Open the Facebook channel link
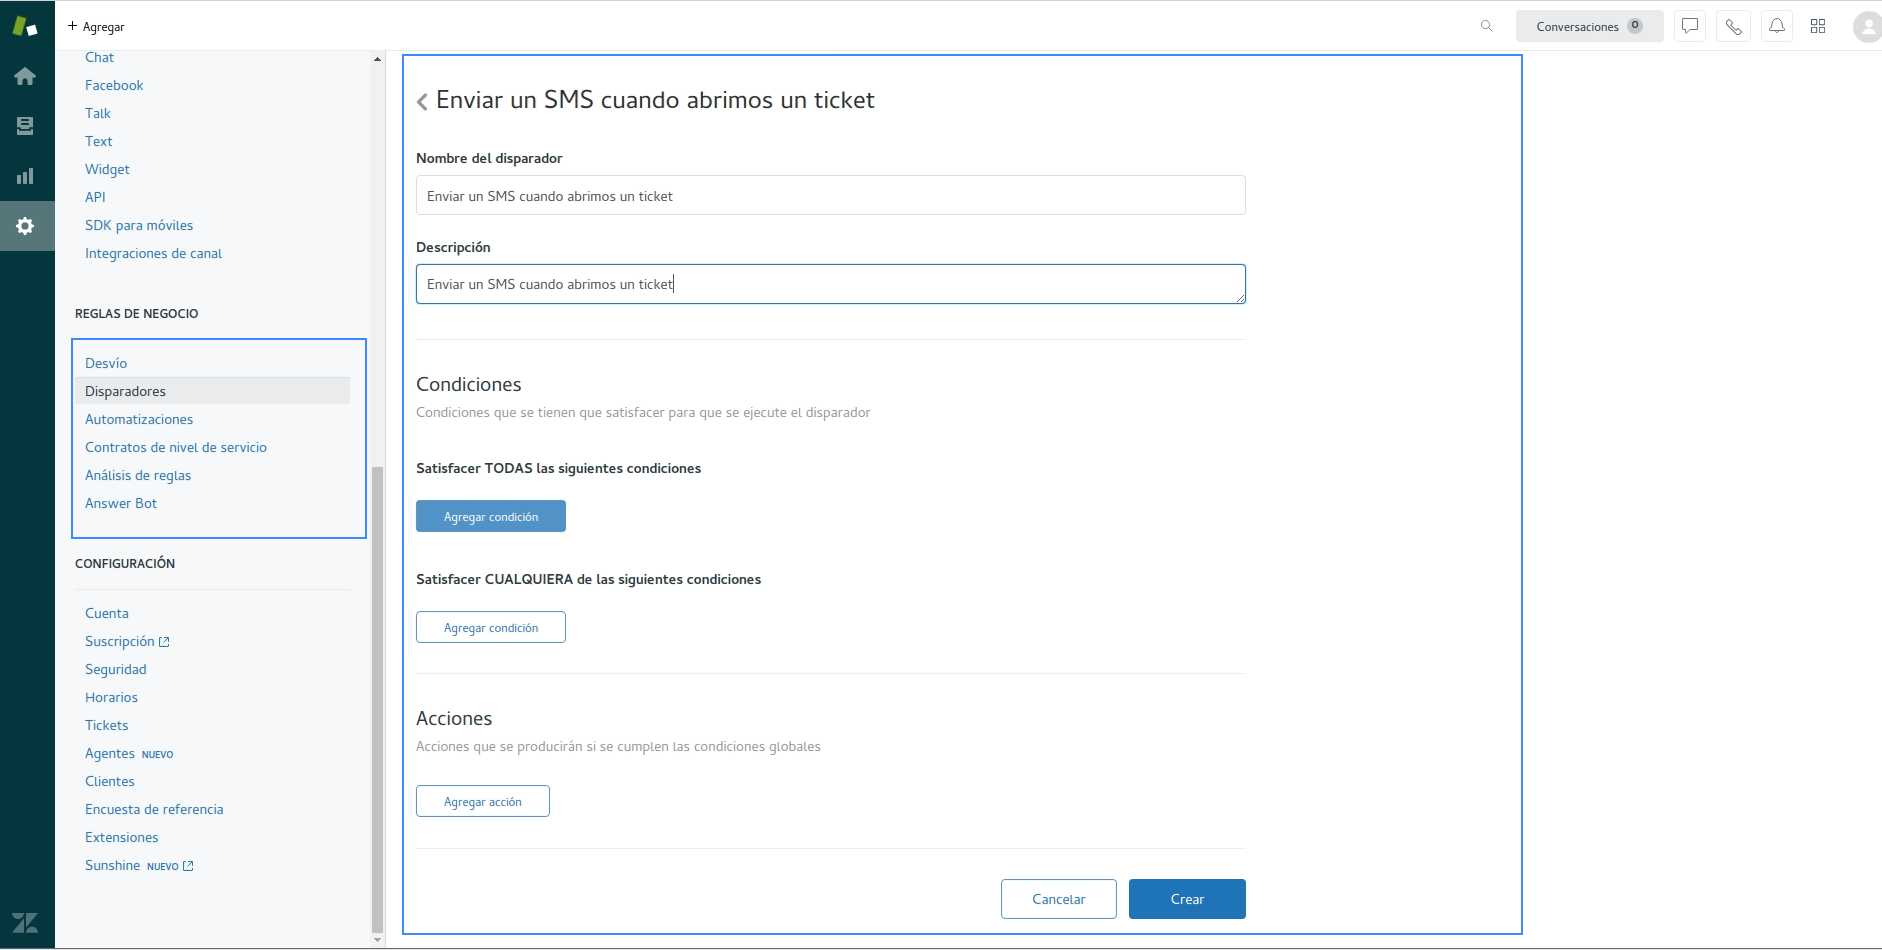Screen dimensions: 1882x950 click(x=114, y=85)
